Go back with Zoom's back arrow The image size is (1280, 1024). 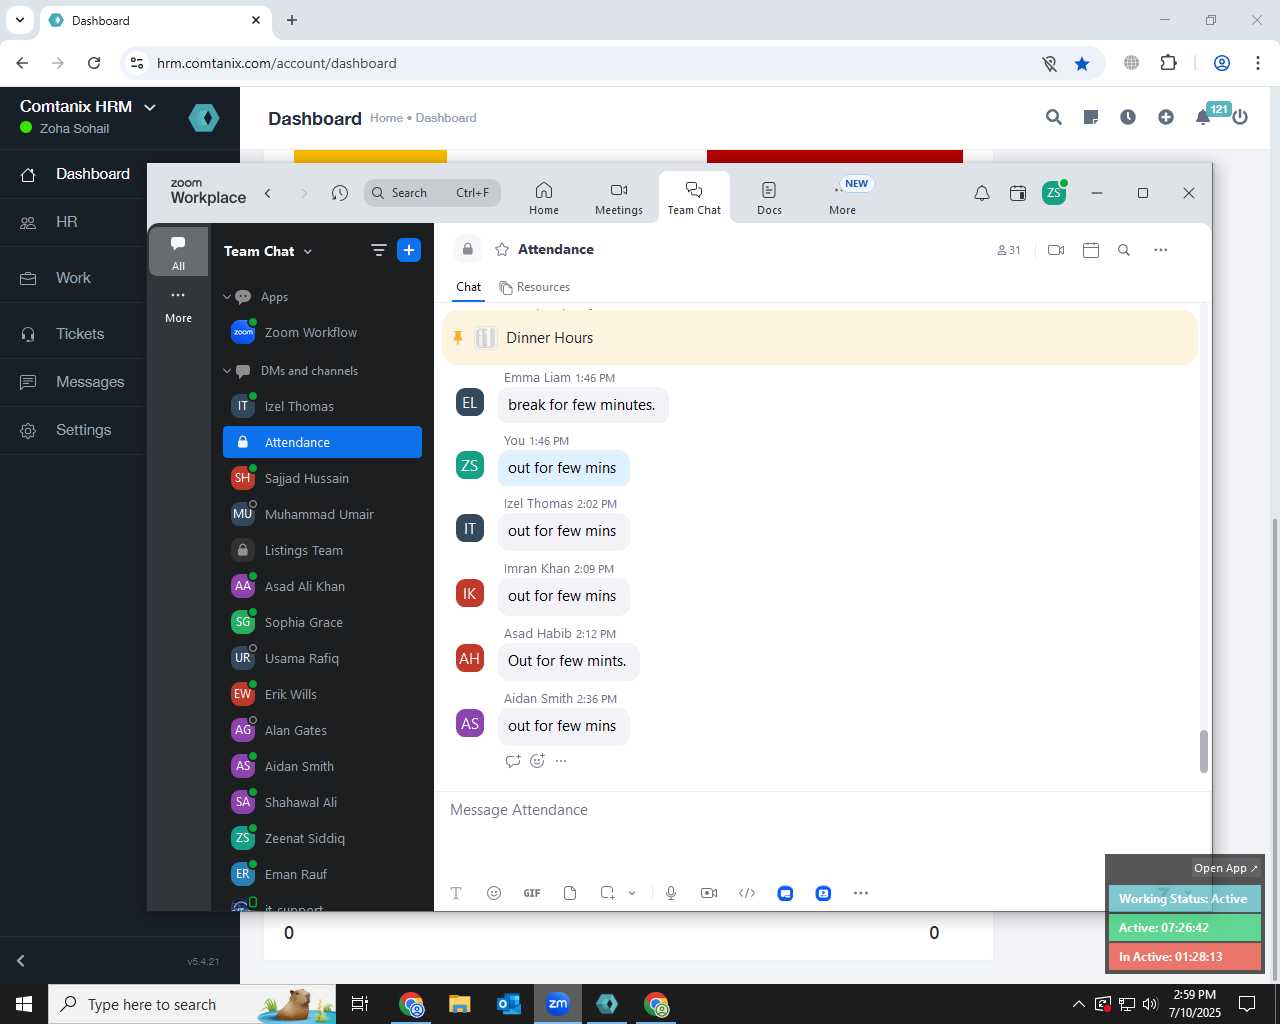click(268, 193)
